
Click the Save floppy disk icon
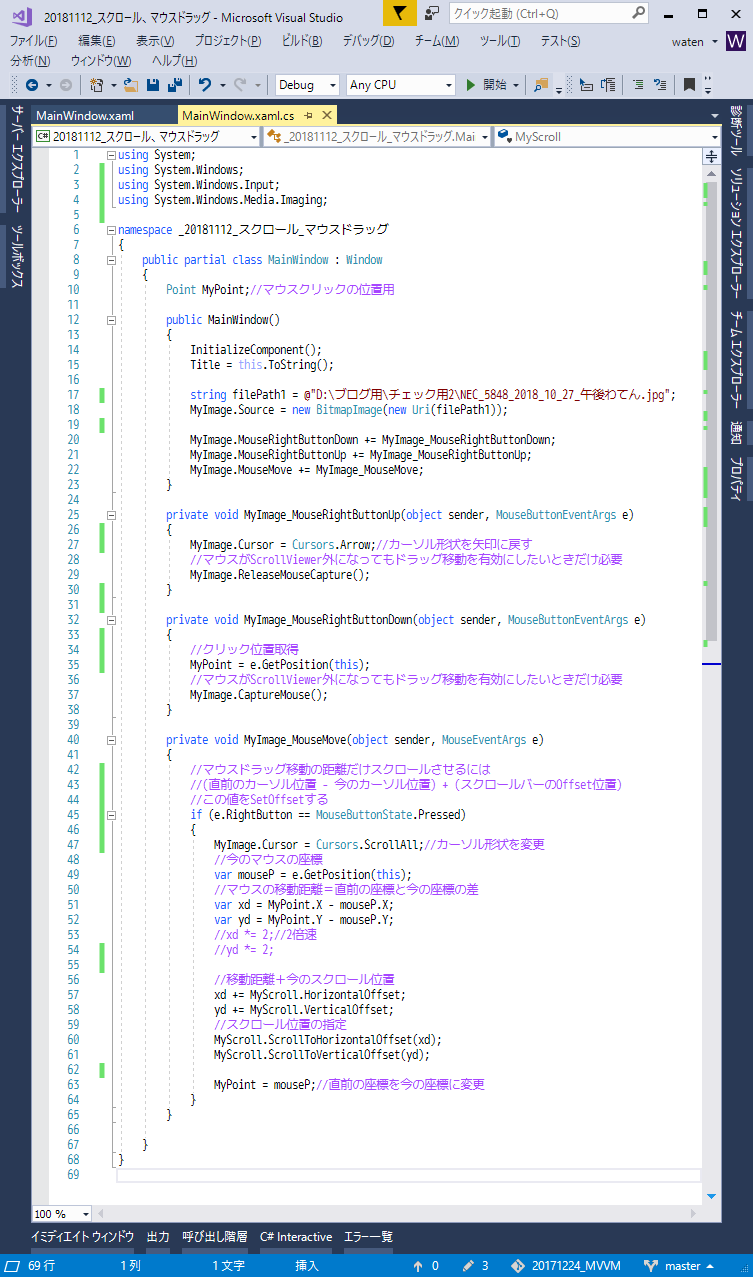[154, 85]
